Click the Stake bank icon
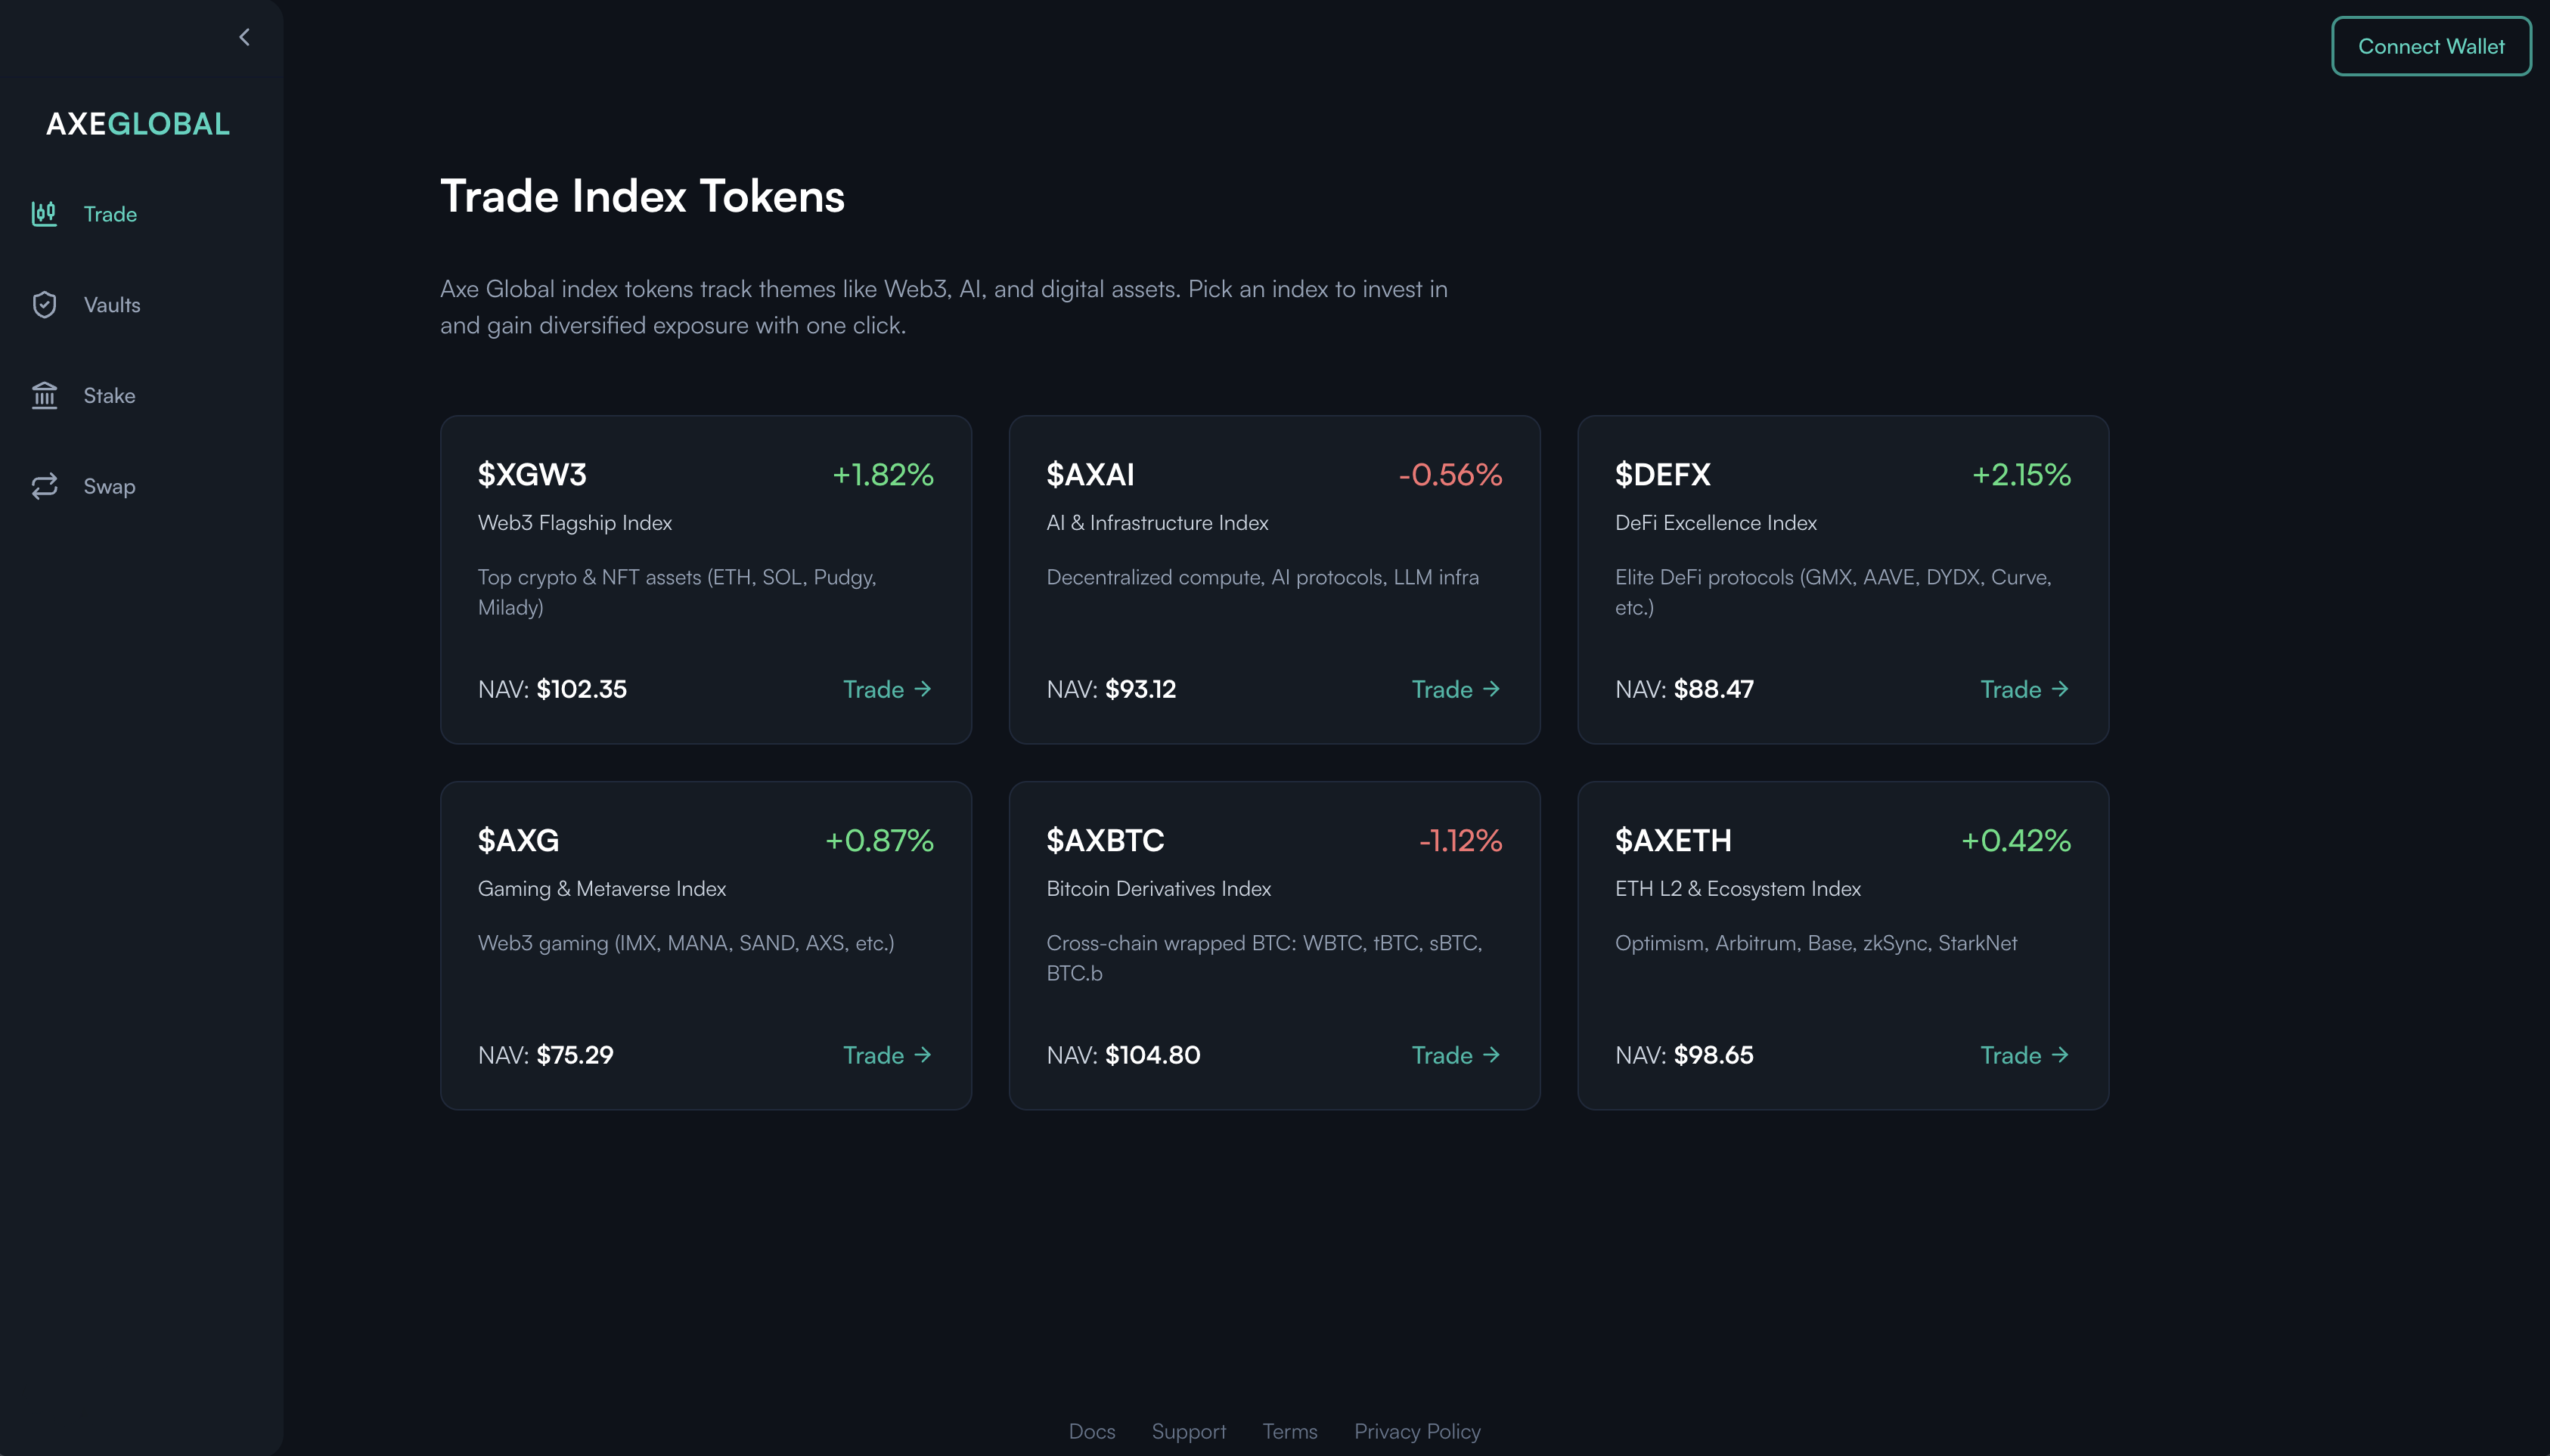The width and height of the screenshot is (2550, 1456). click(x=44, y=395)
